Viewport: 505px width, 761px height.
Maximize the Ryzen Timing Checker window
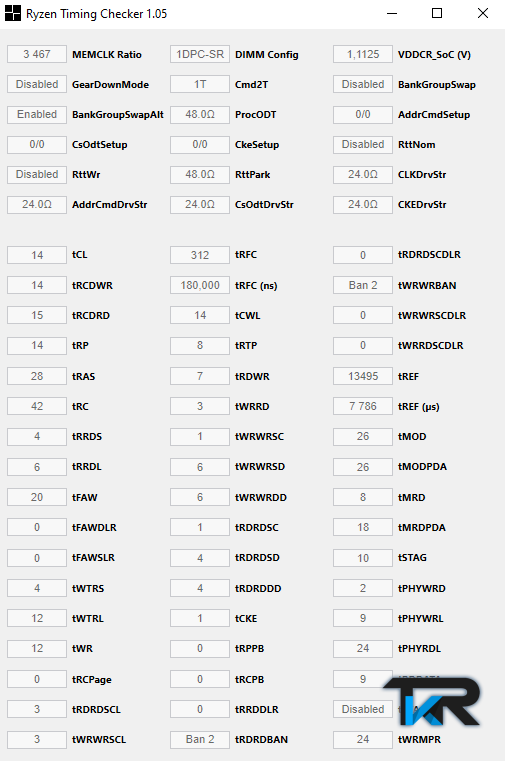437,14
